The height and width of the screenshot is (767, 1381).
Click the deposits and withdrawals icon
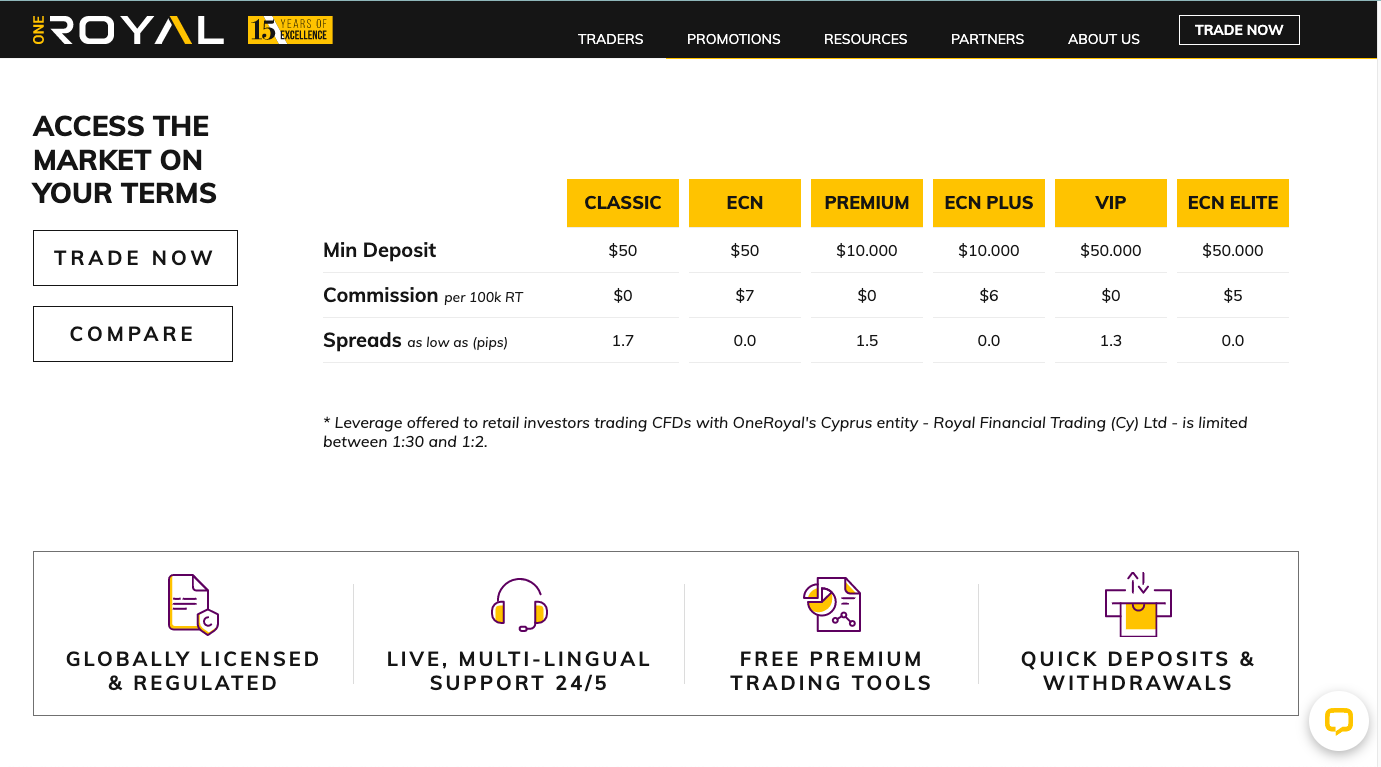pos(1138,604)
